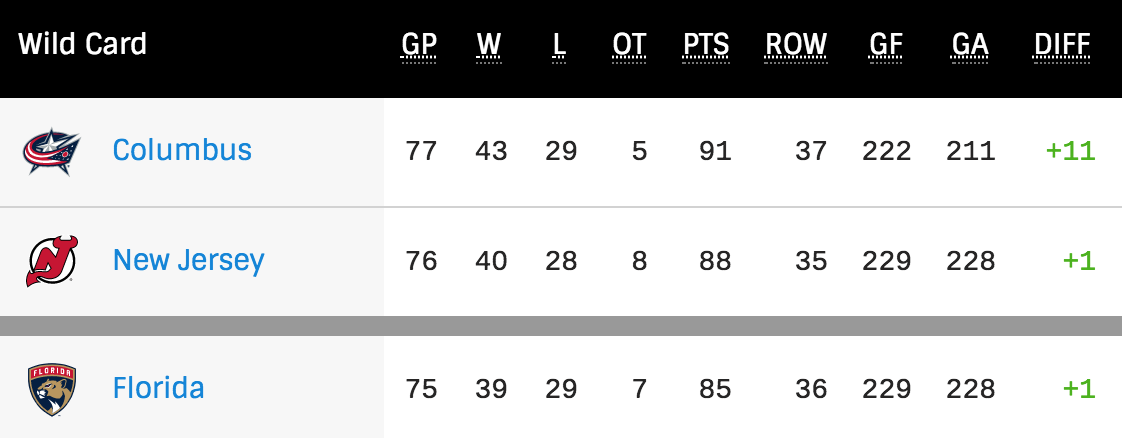Image resolution: width=1122 pixels, height=438 pixels.
Task: Click the Florida Panthers logo
Action: point(51,388)
